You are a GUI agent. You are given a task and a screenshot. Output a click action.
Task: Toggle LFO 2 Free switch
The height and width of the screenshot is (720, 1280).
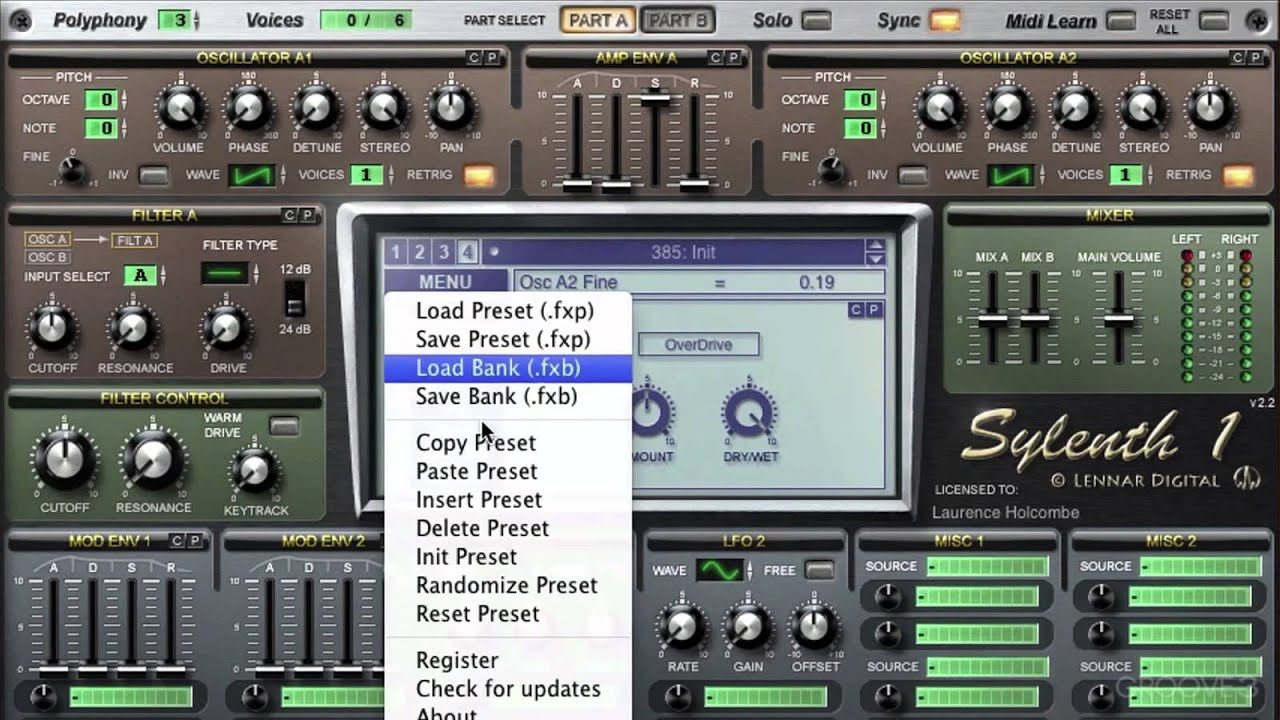tap(820, 571)
